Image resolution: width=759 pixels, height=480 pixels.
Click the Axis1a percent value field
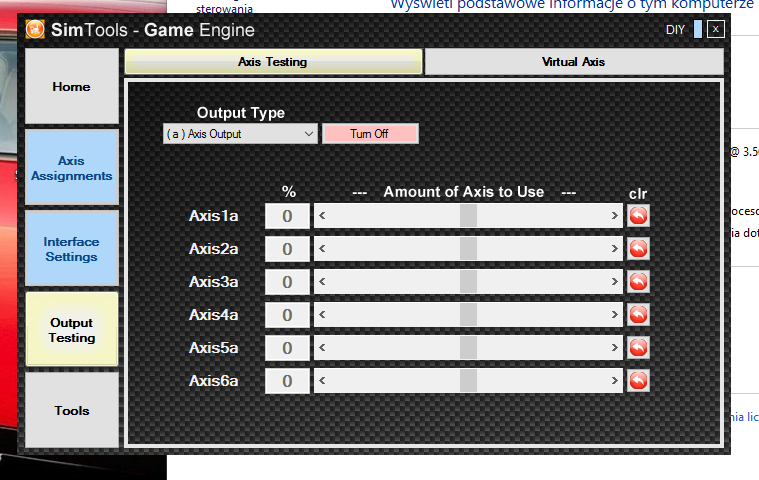(287, 216)
